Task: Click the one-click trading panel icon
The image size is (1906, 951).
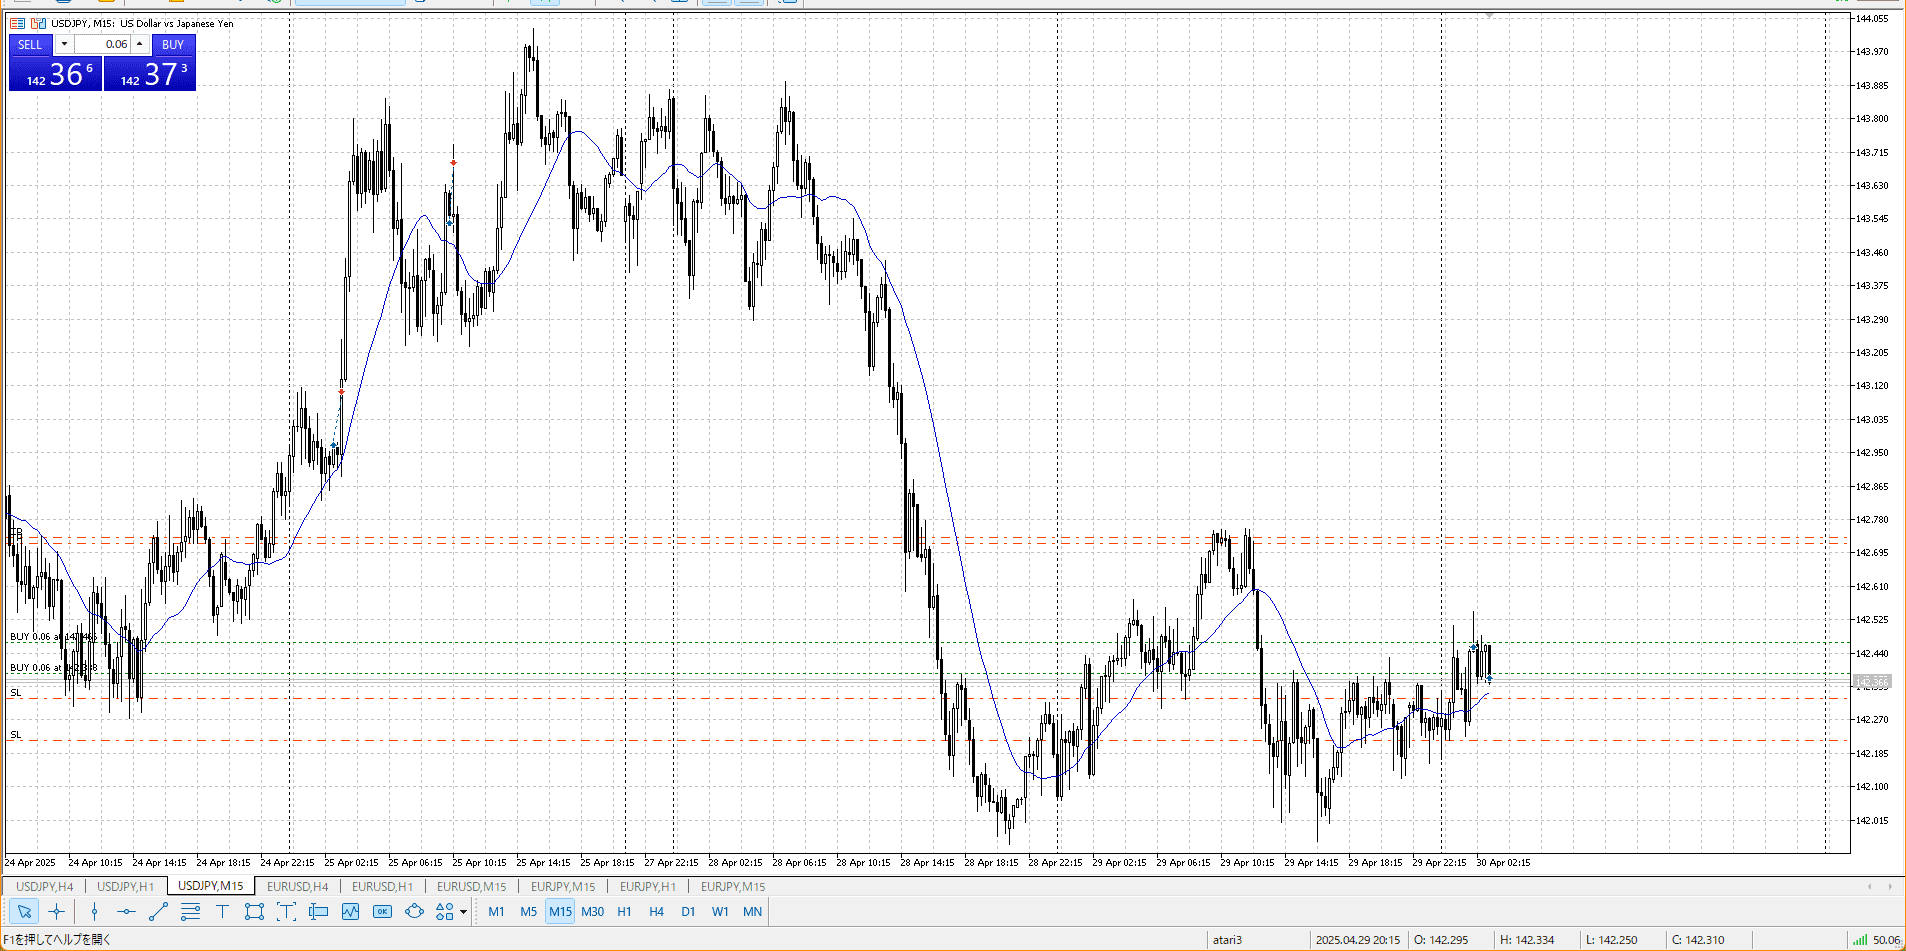Action: [x=39, y=23]
